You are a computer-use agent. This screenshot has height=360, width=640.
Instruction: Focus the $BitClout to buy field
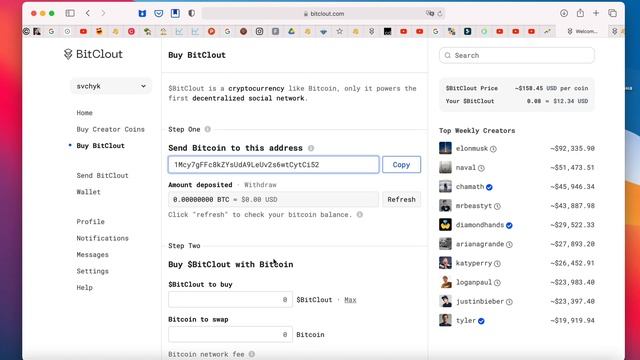(230, 300)
